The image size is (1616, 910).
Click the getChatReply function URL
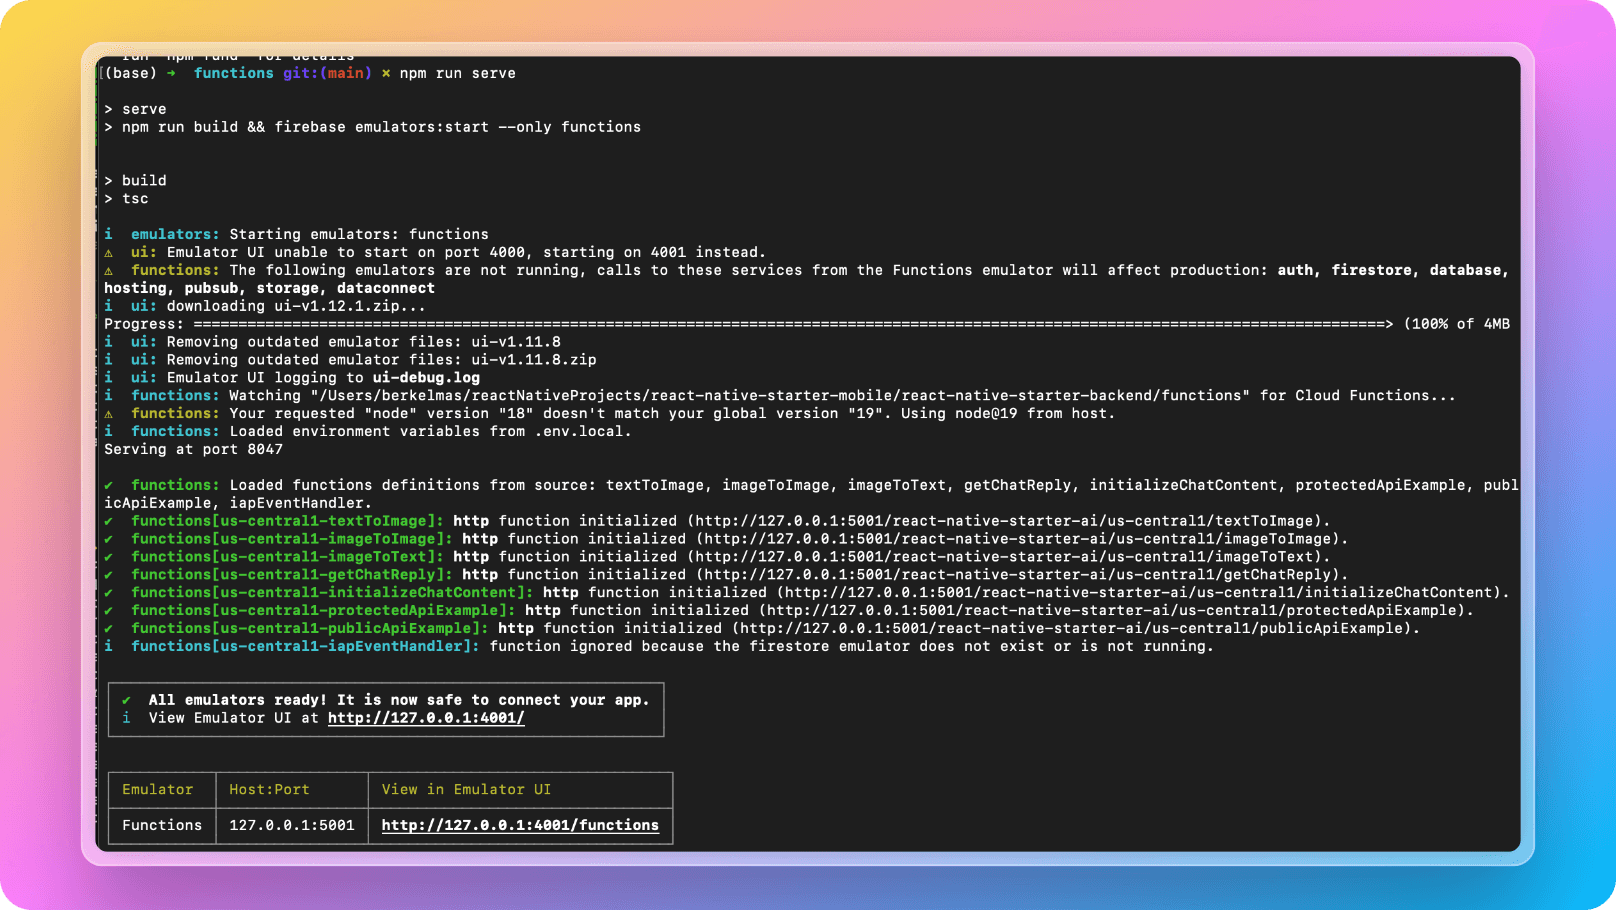[1017, 575]
